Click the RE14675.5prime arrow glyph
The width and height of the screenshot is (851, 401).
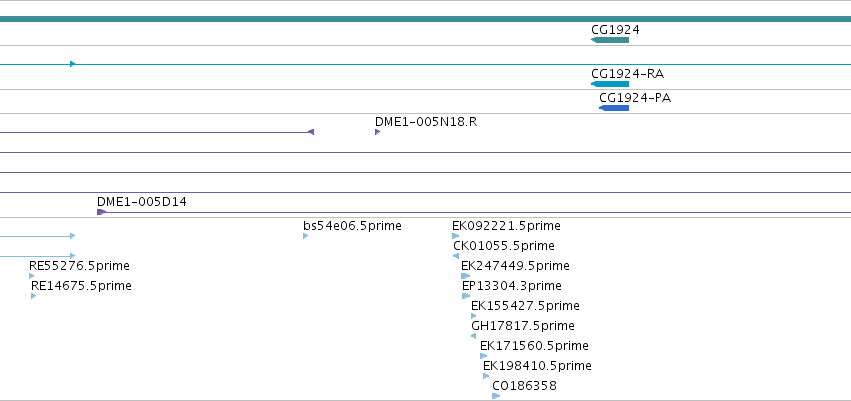pyautogui.click(x=34, y=296)
